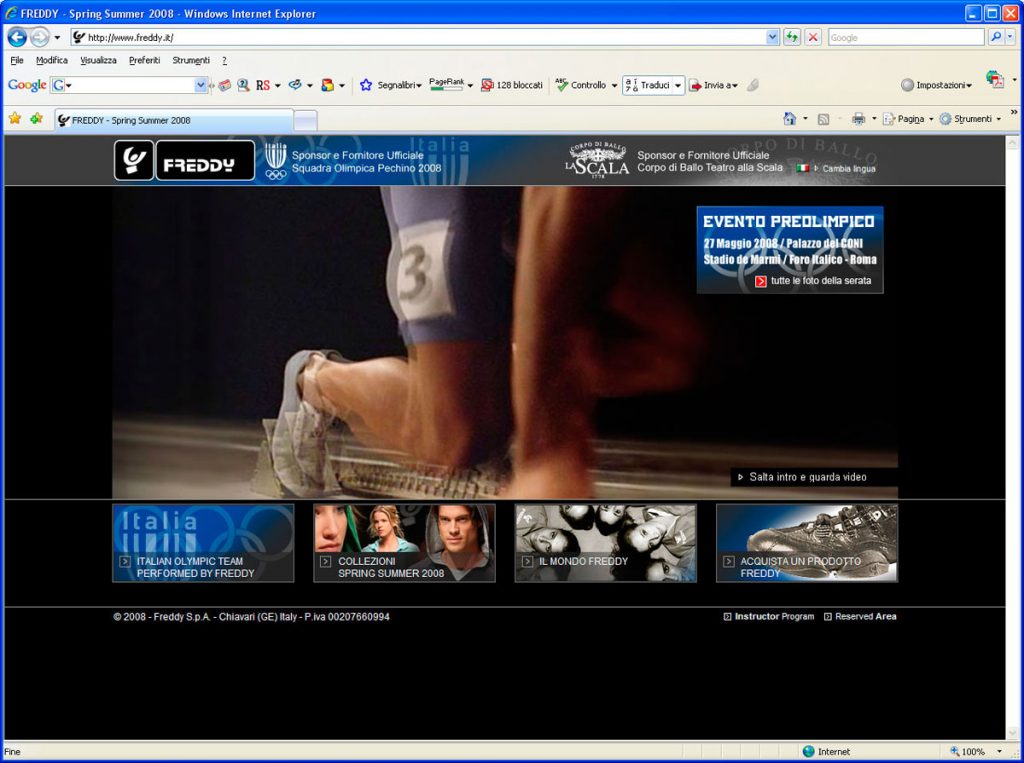The height and width of the screenshot is (763, 1024).
Task: Open the Preferiti menu
Action: (x=144, y=60)
